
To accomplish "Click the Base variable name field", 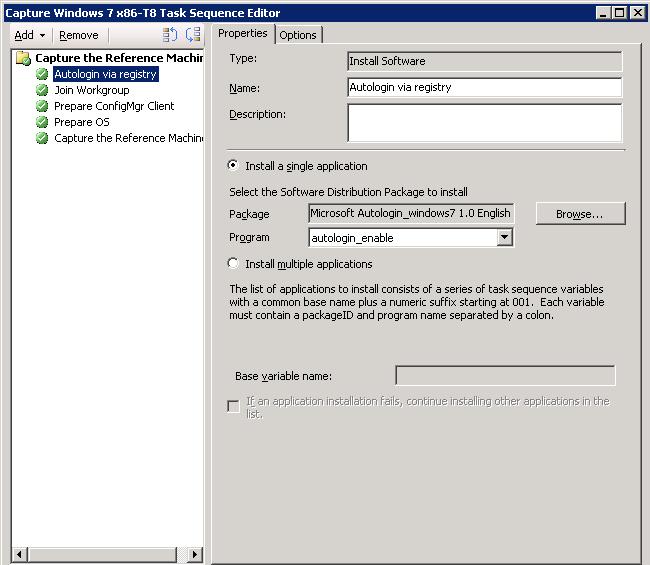I will [x=505, y=376].
